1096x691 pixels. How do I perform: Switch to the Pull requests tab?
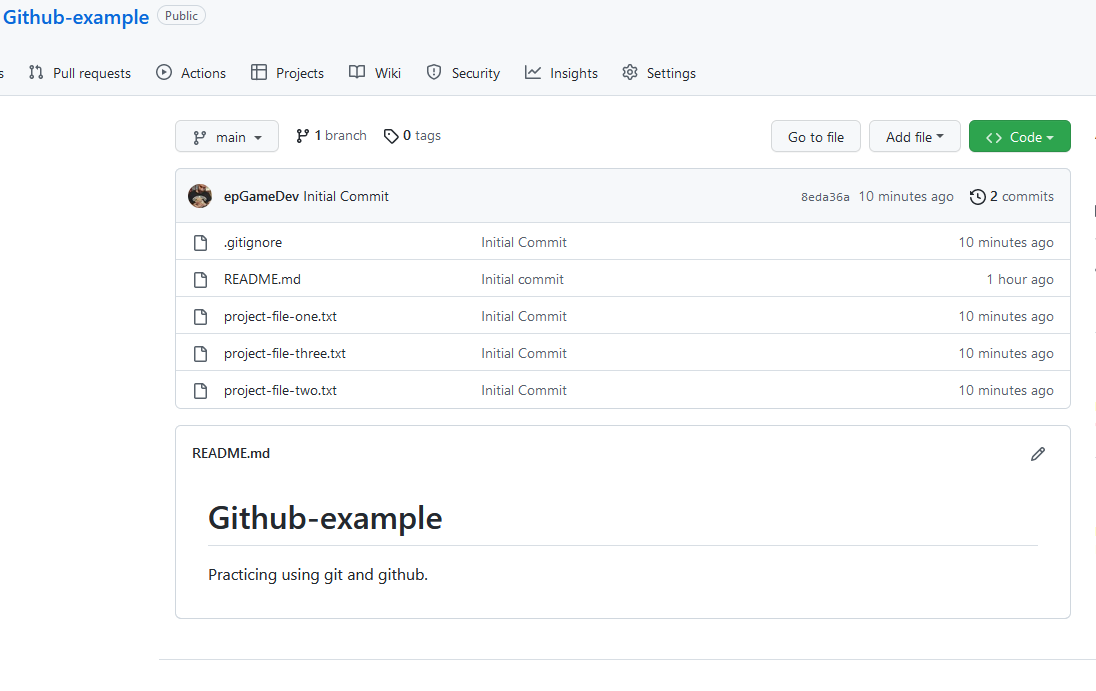click(80, 72)
